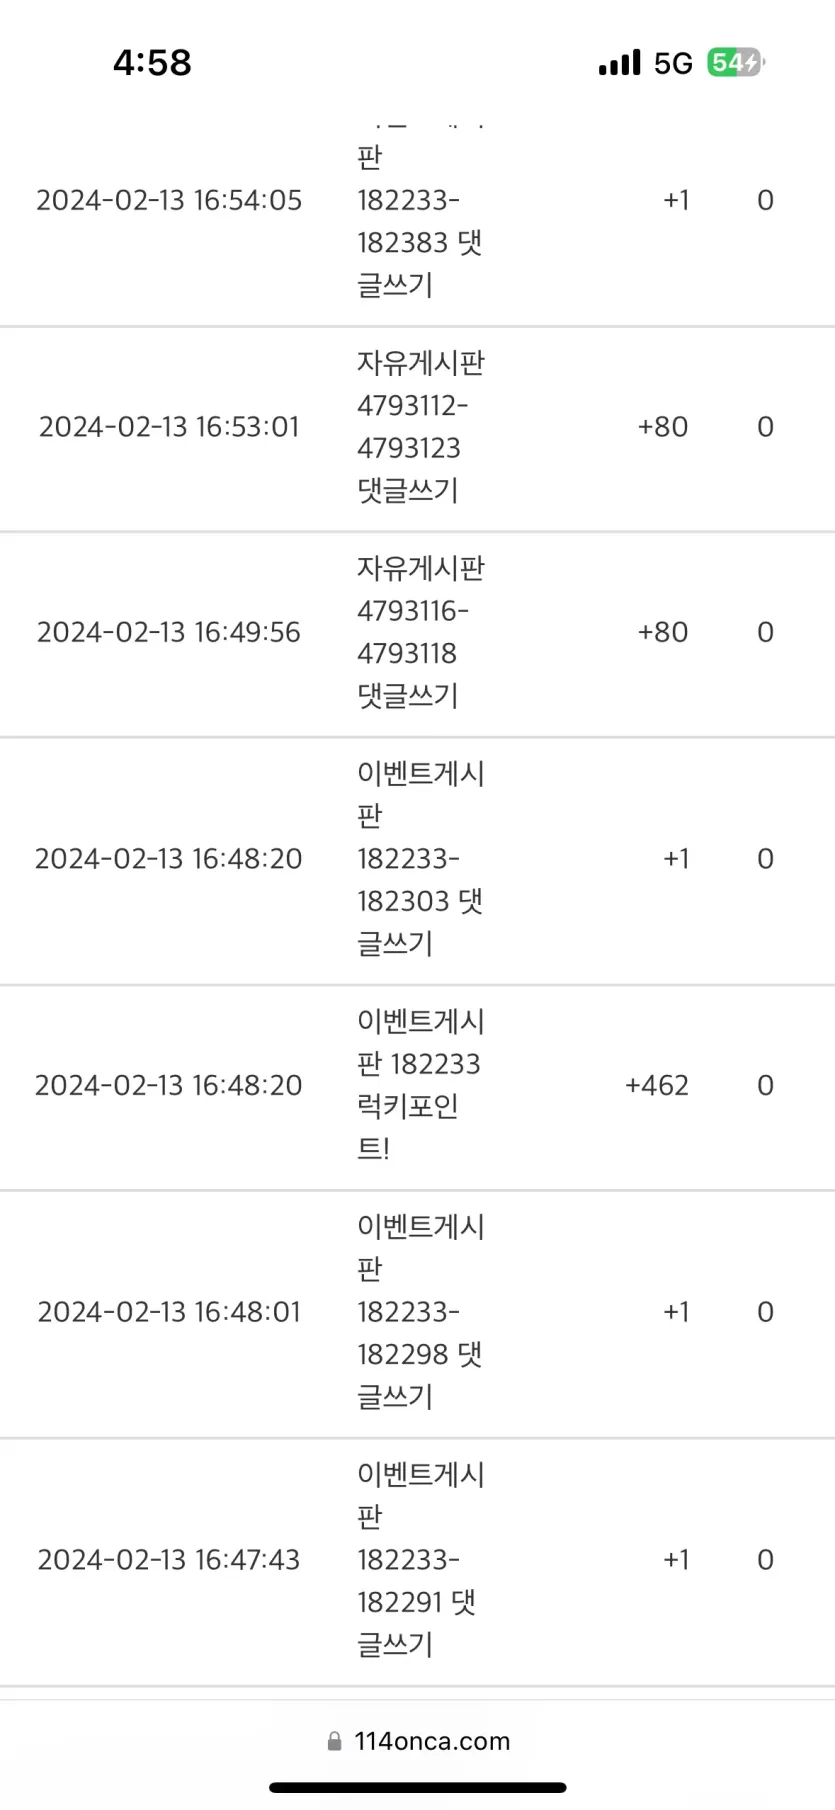
Task: Tap the green battery charging icon
Action: pos(735,63)
